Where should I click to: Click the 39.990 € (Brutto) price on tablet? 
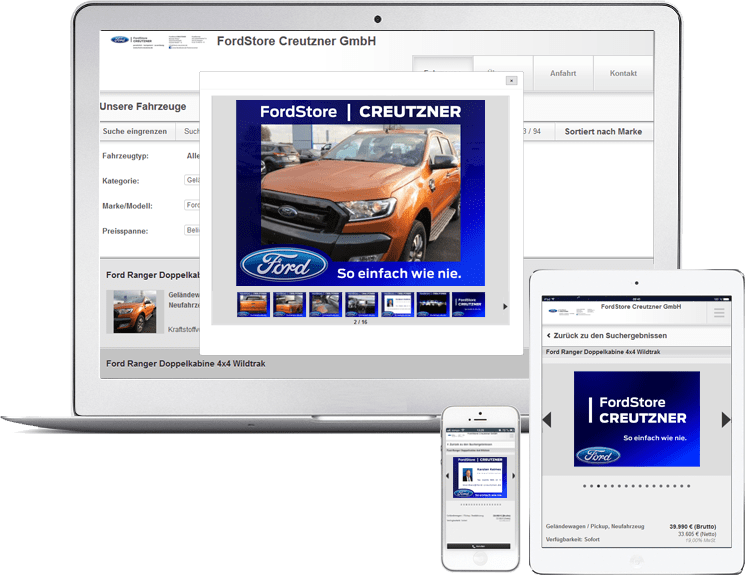[693, 527]
